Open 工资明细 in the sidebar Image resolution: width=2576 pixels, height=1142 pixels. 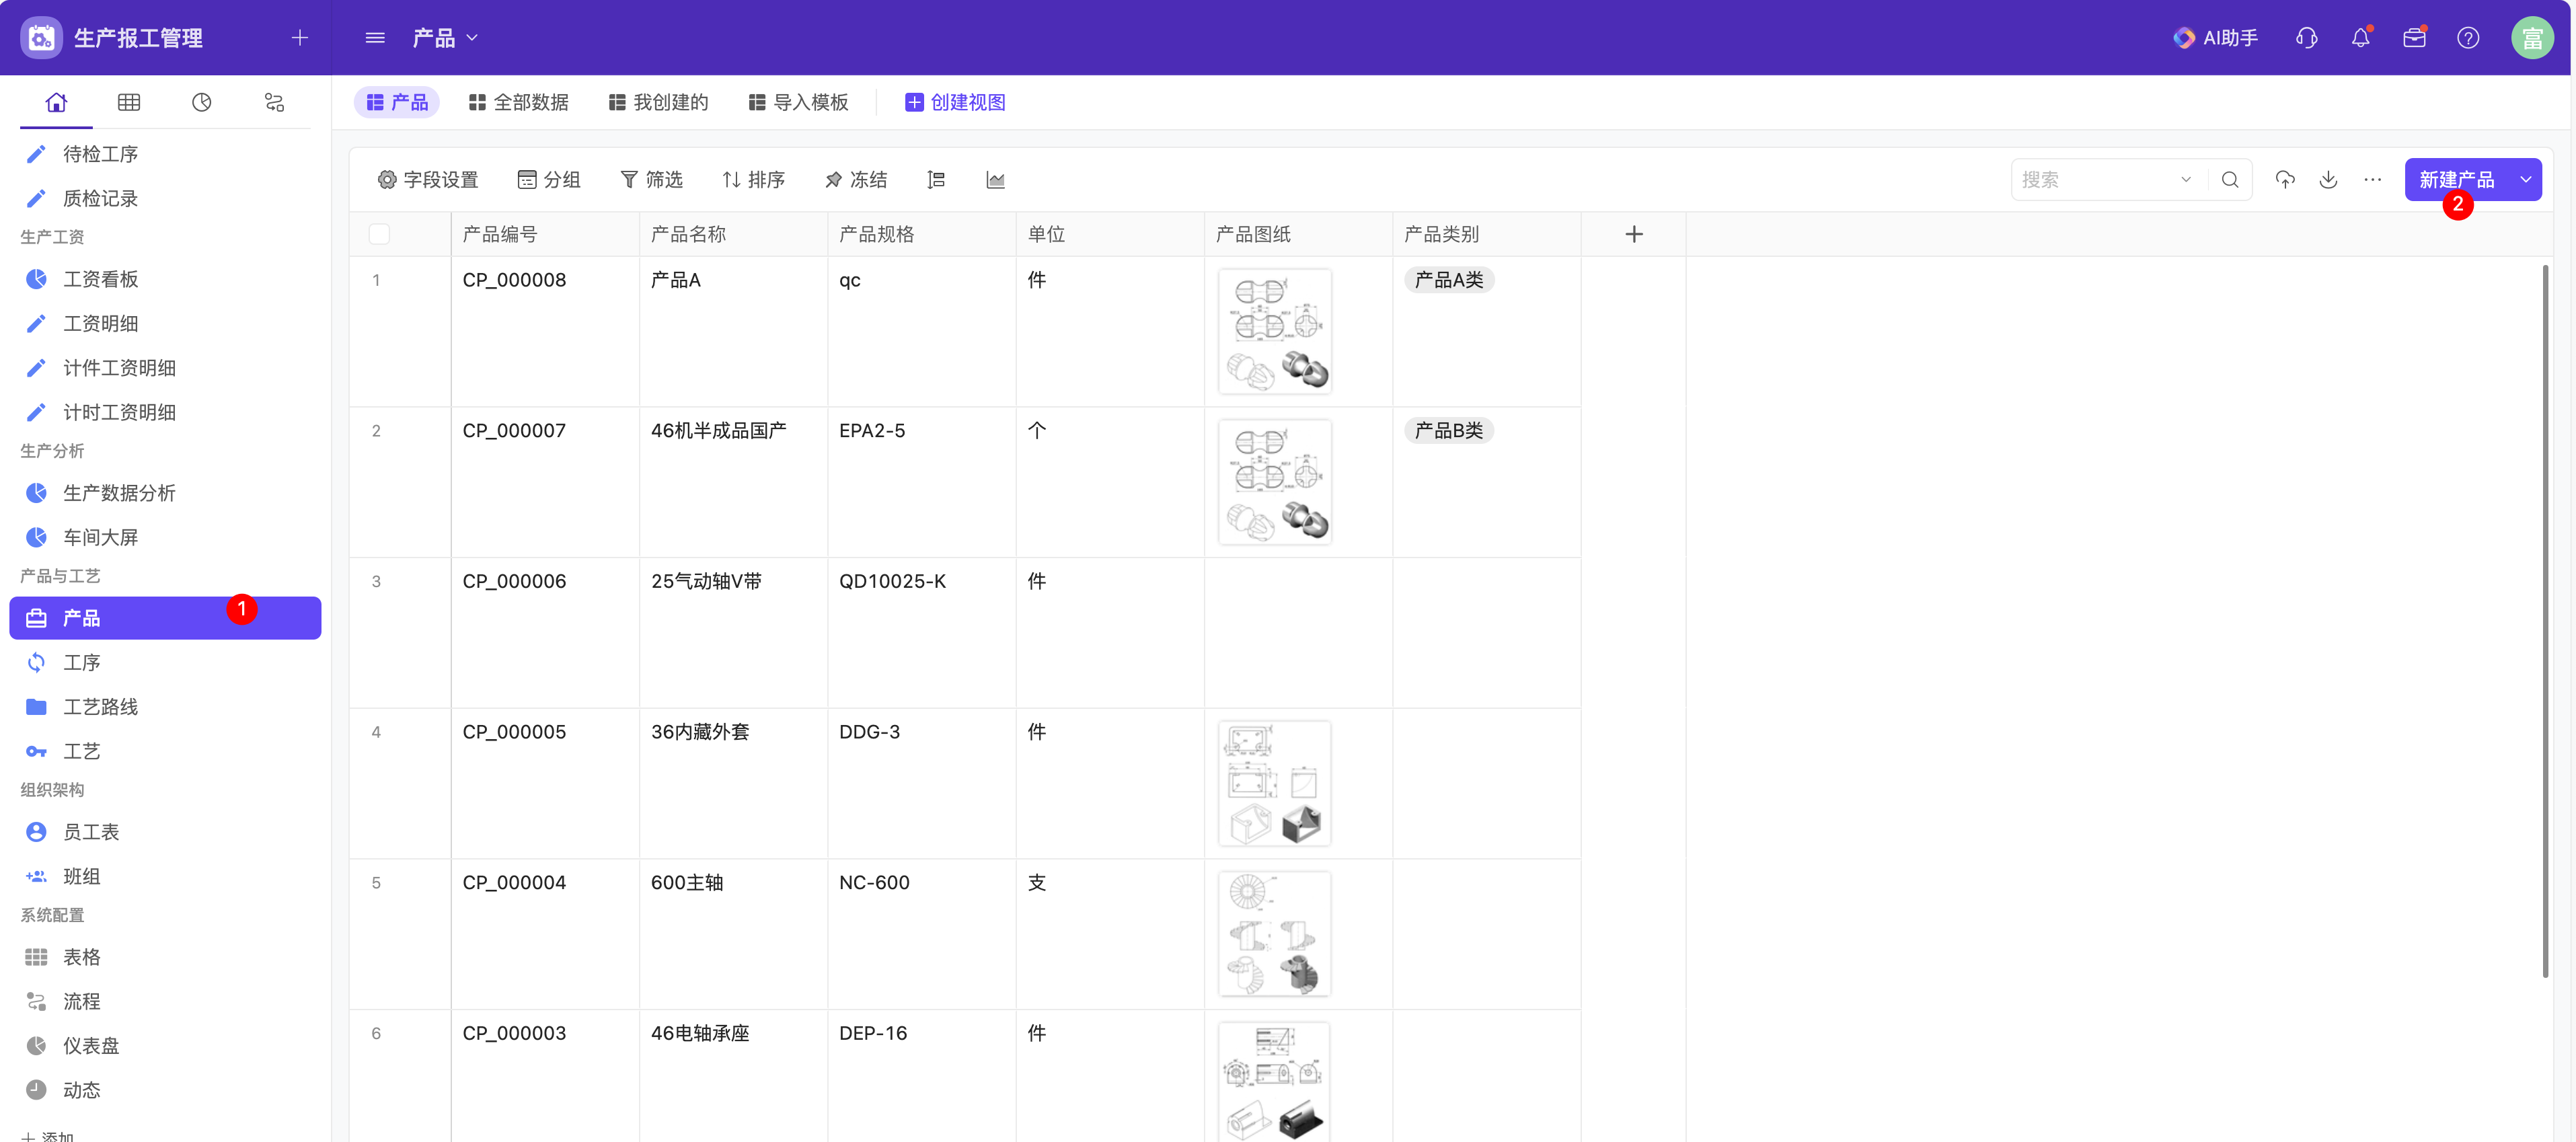(165, 323)
